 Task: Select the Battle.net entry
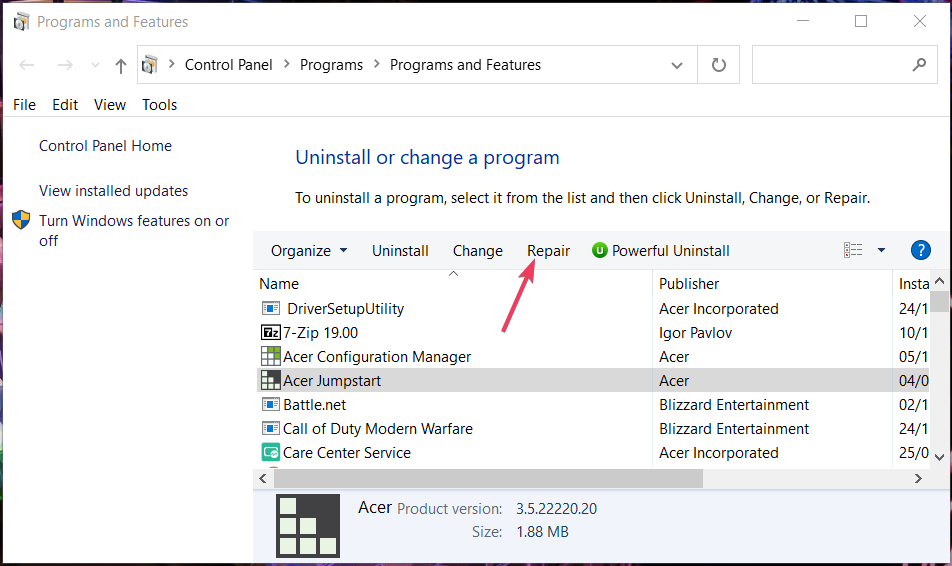pos(314,404)
